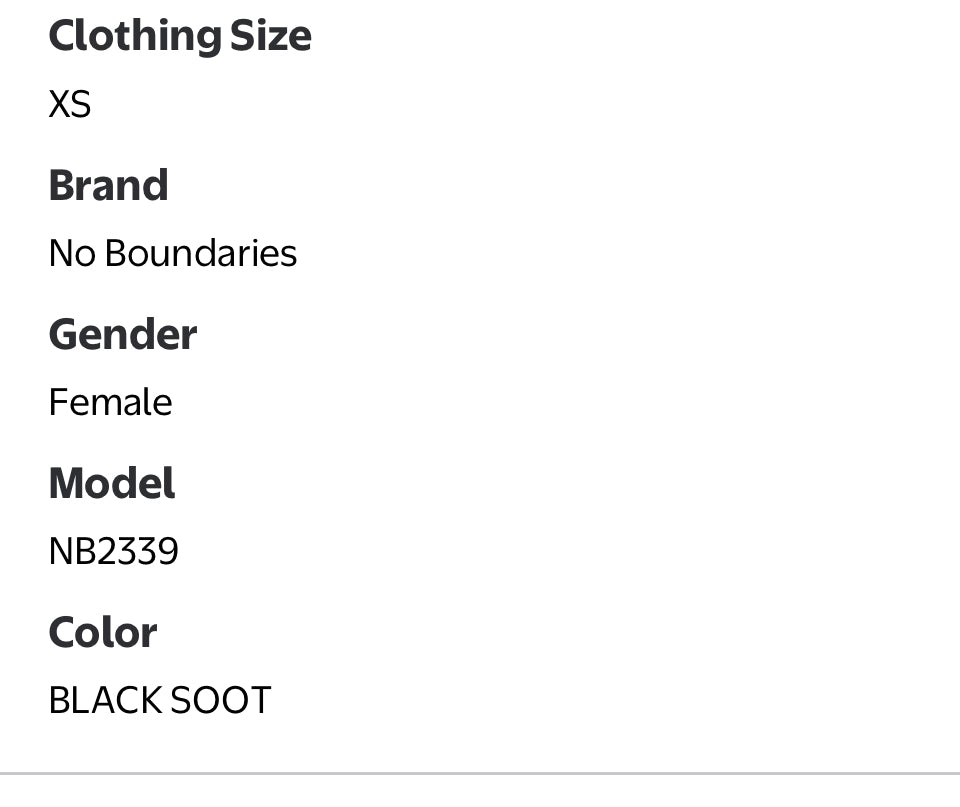The height and width of the screenshot is (807, 960).
Task: Click the word "Size" in the first heading
Action: click(270, 36)
